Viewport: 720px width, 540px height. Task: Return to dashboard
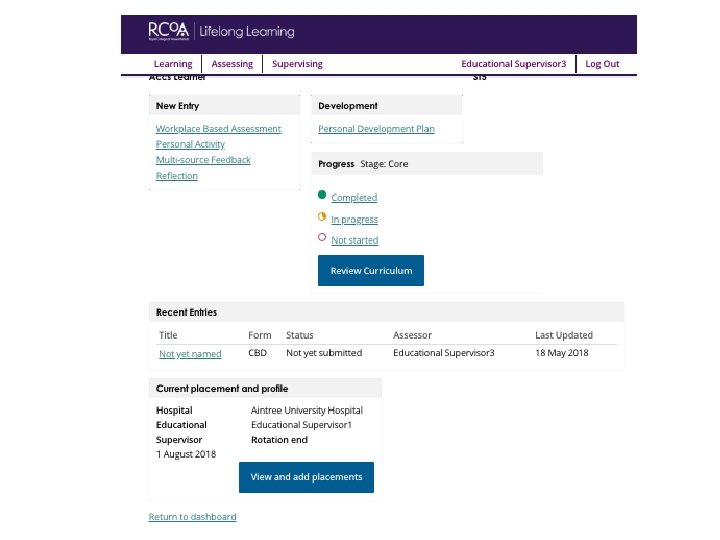(192, 517)
